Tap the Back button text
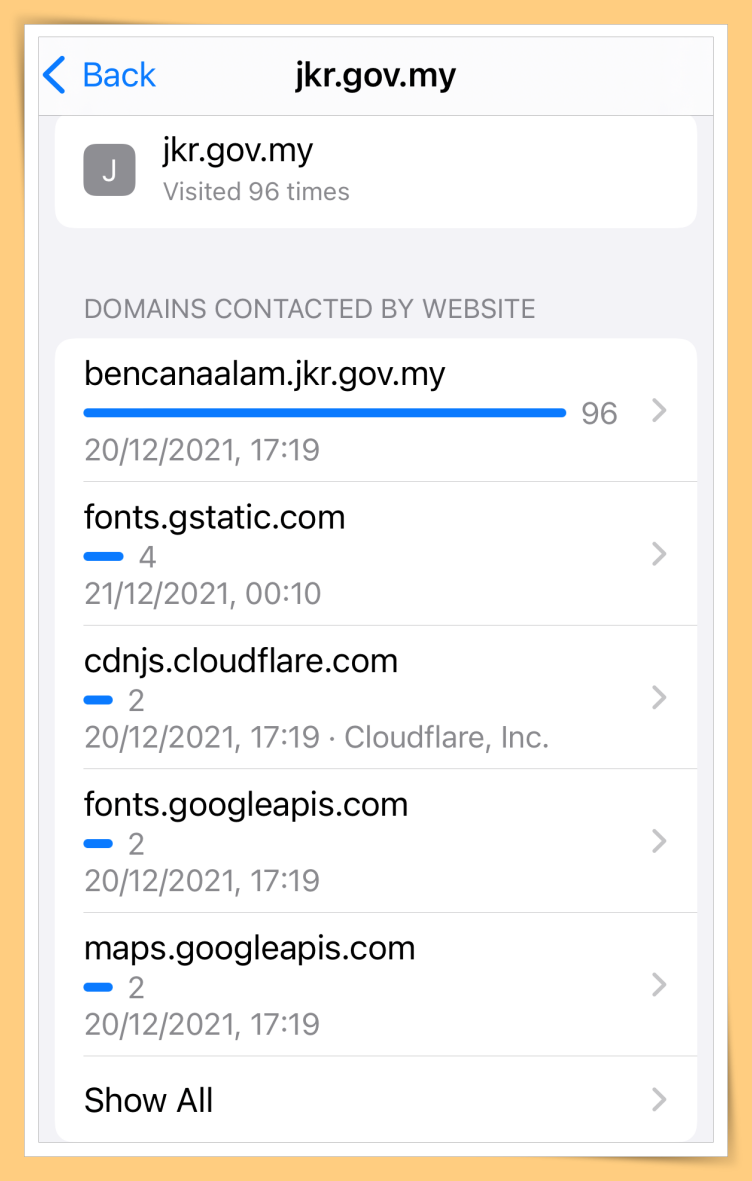 (x=119, y=75)
